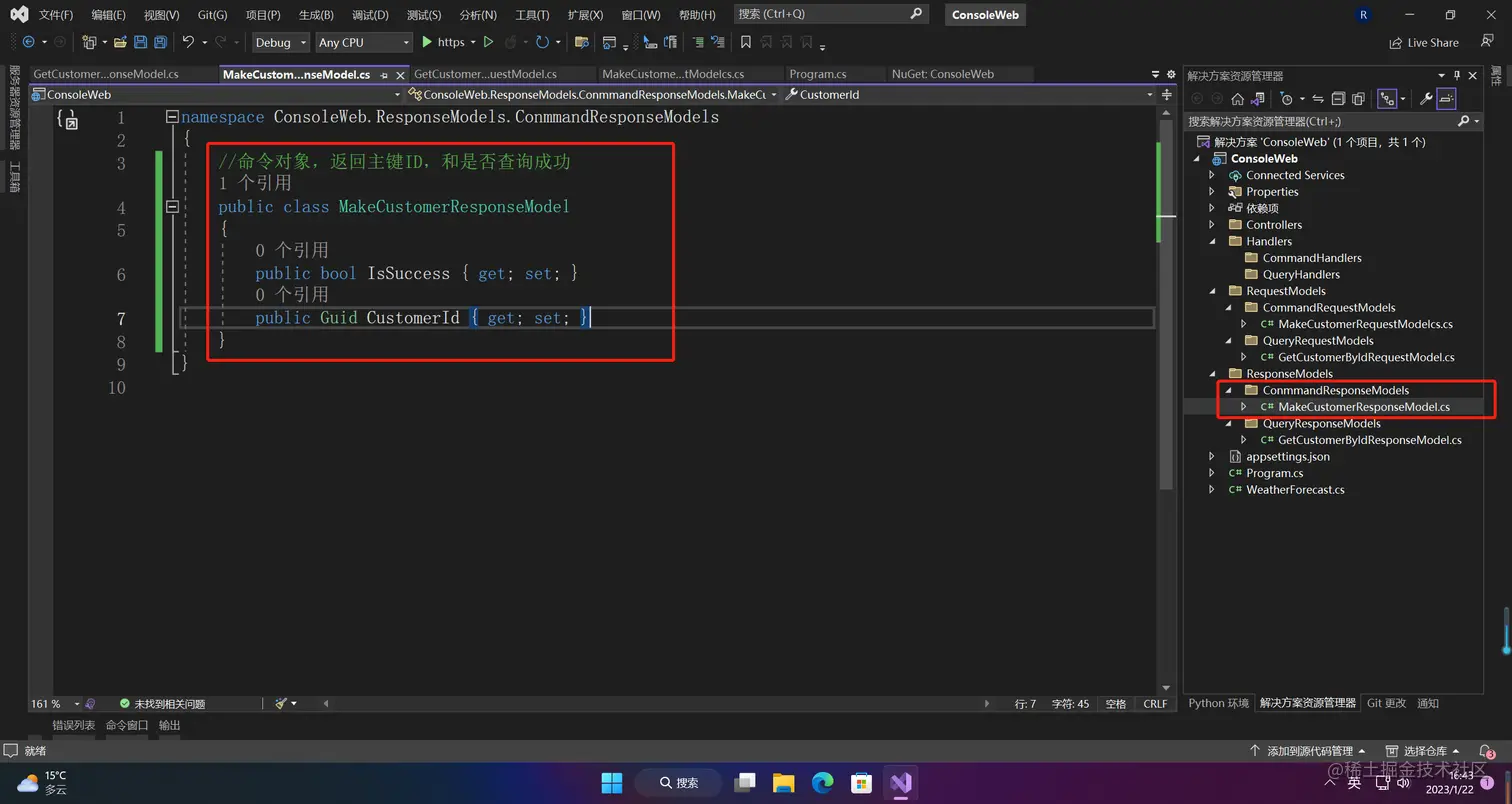Click the new project toolbar icon
The width and height of the screenshot is (1512, 804).
pos(89,42)
